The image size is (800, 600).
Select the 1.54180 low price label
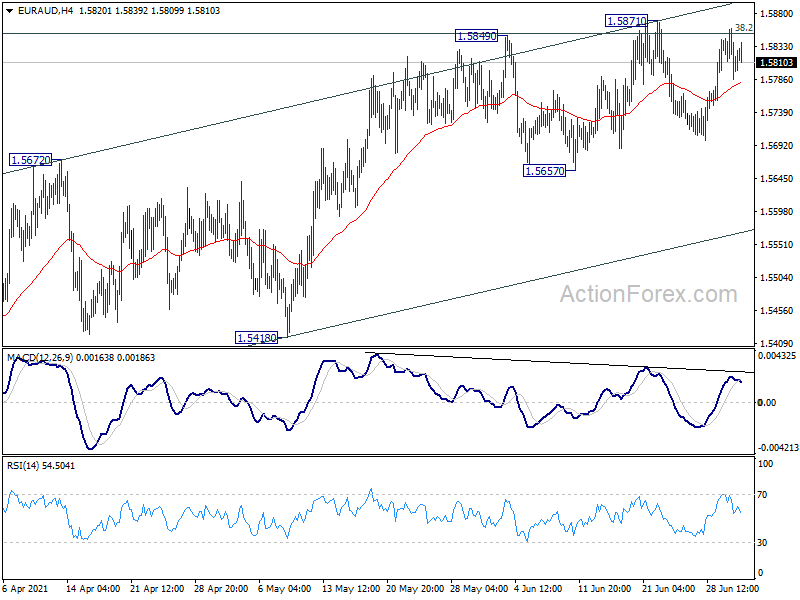[x=257, y=338]
